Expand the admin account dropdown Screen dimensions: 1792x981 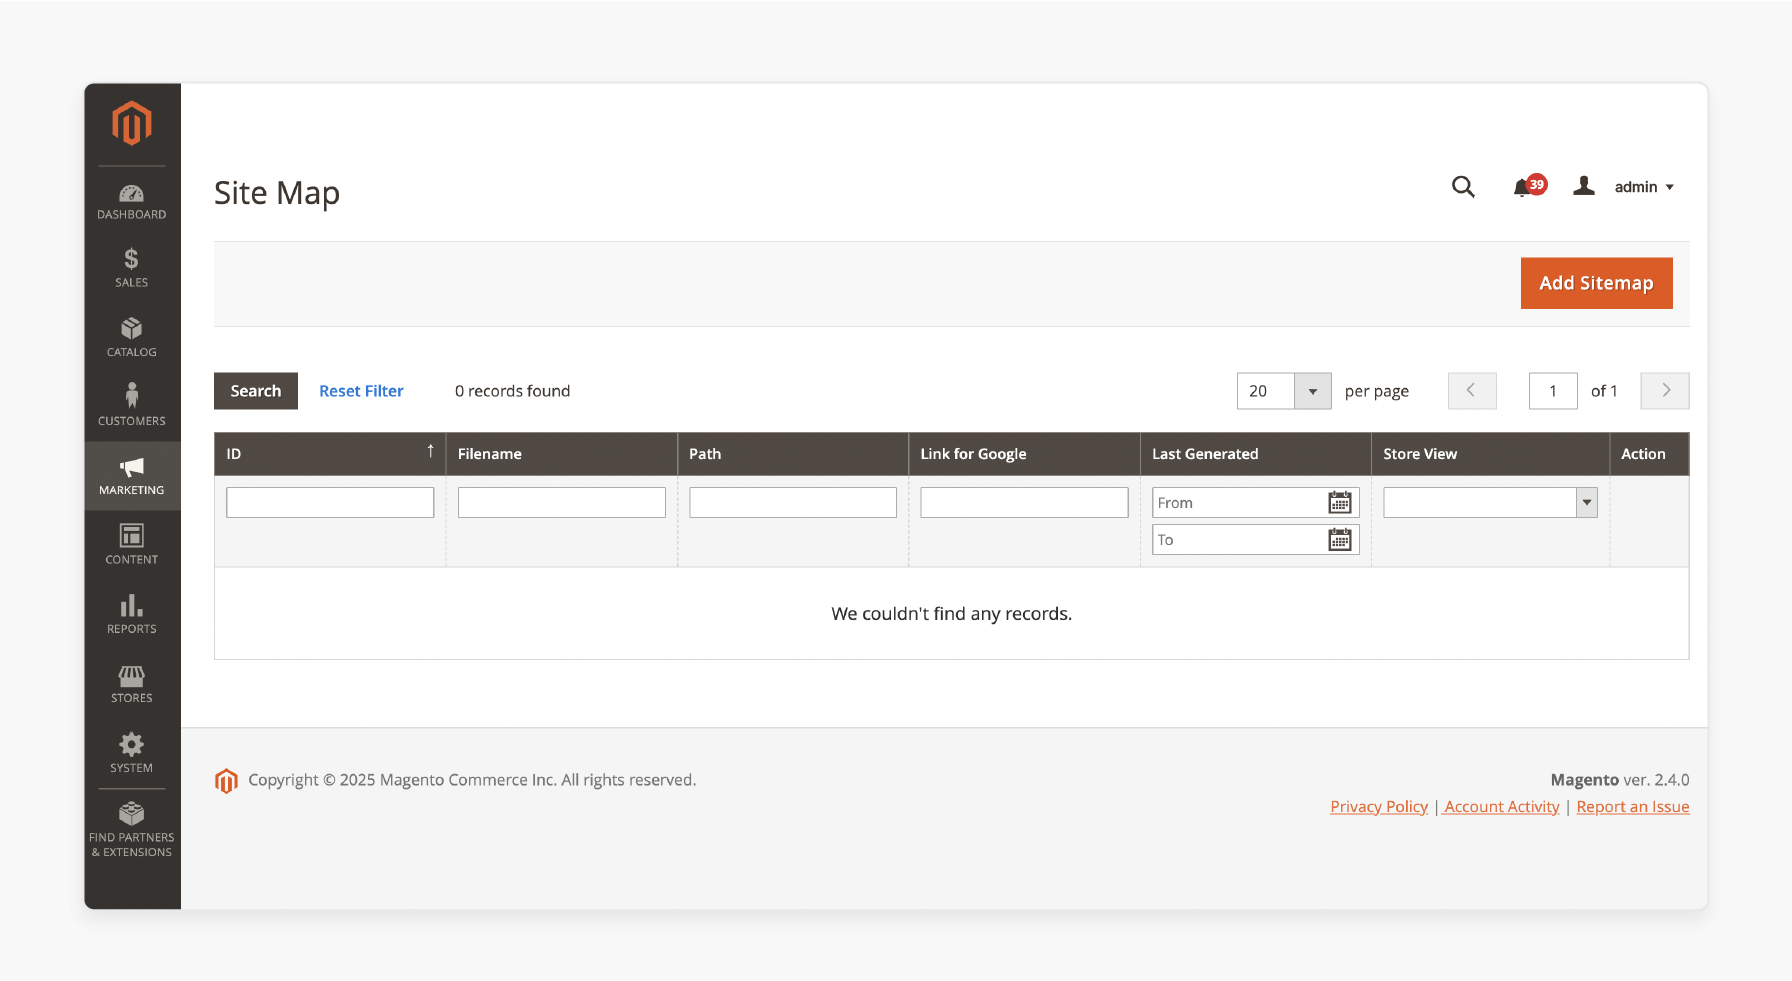click(x=1644, y=187)
